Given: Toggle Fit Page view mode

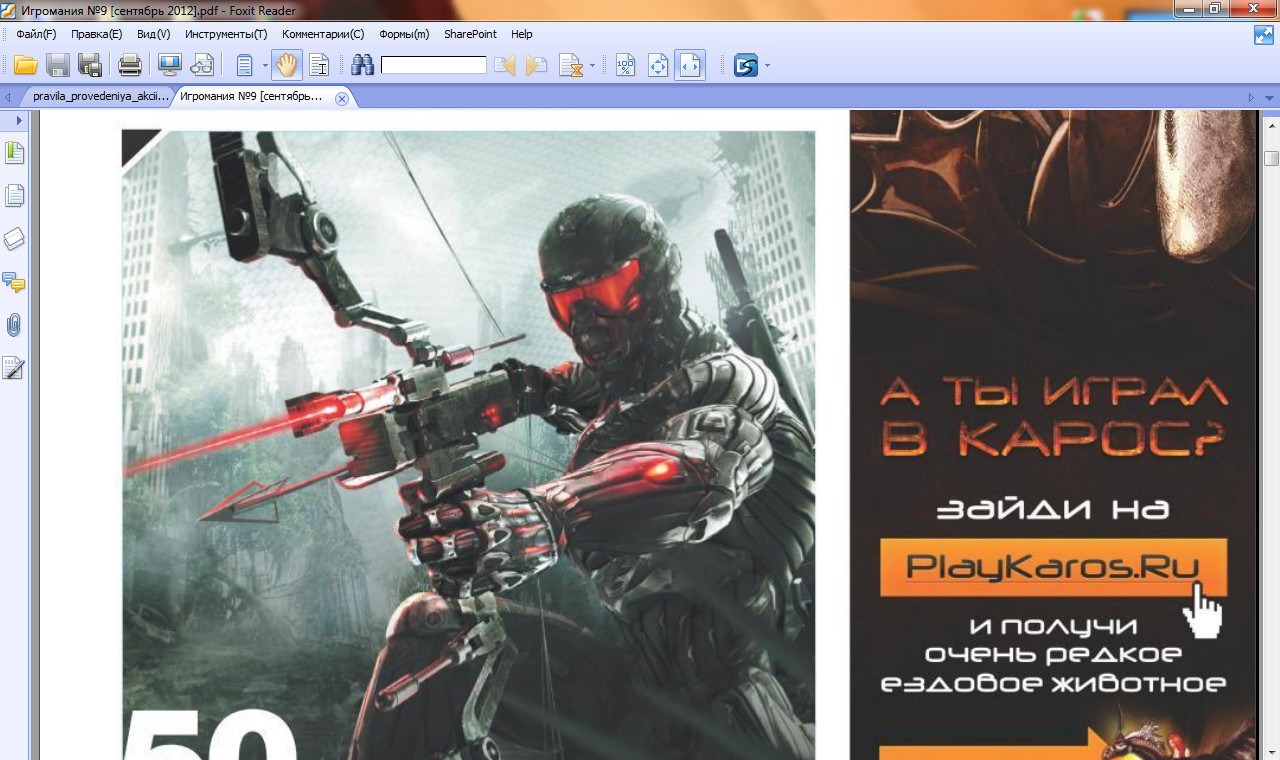Looking at the screenshot, I should point(657,66).
